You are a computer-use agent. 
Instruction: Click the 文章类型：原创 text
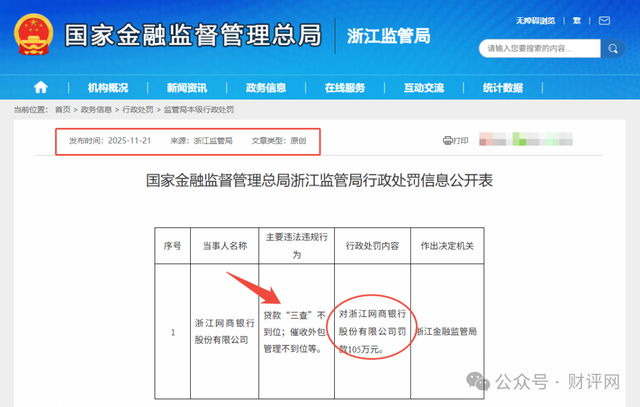click(279, 141)
